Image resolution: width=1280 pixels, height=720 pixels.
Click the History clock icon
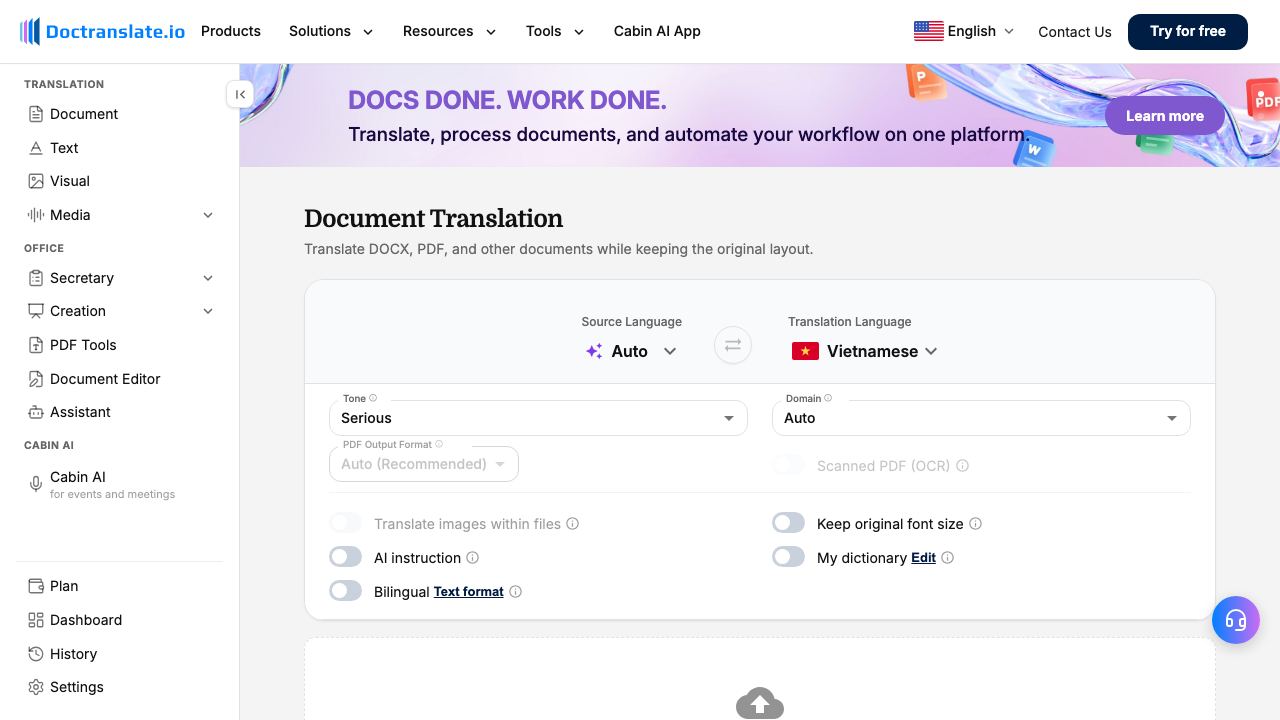pos(36,654)
